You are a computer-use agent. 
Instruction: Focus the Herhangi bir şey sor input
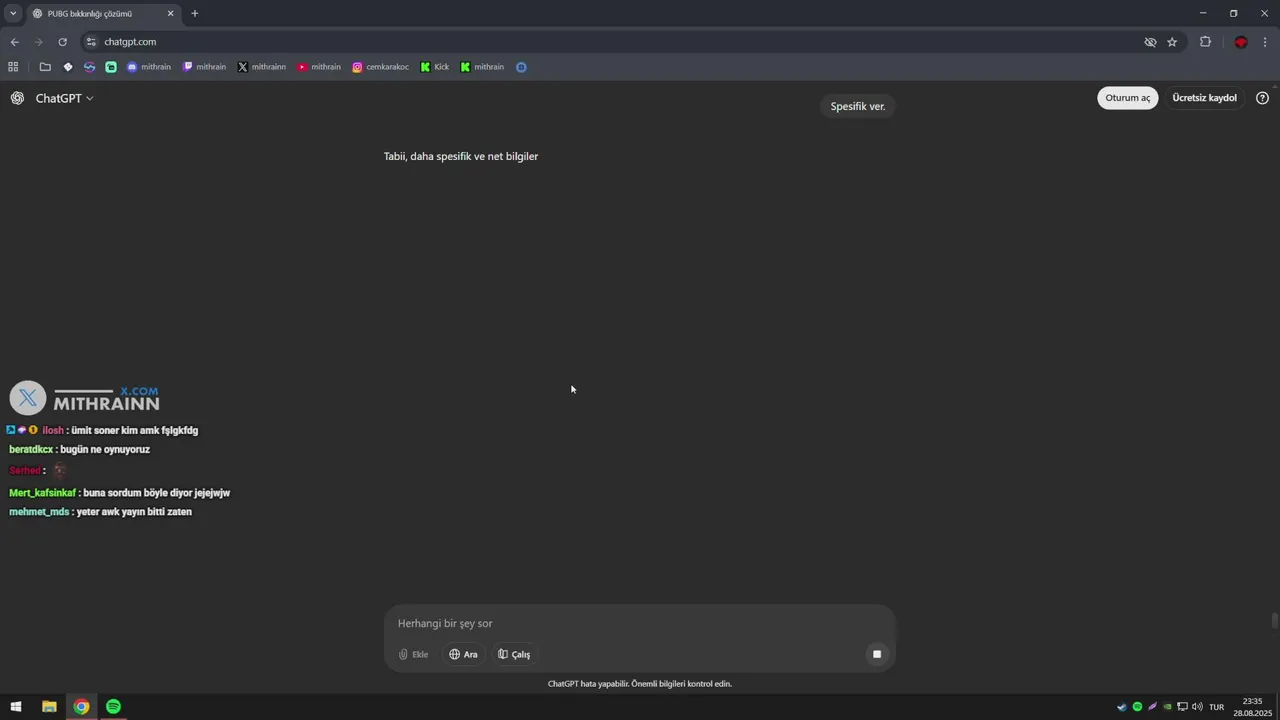(640, 623)
